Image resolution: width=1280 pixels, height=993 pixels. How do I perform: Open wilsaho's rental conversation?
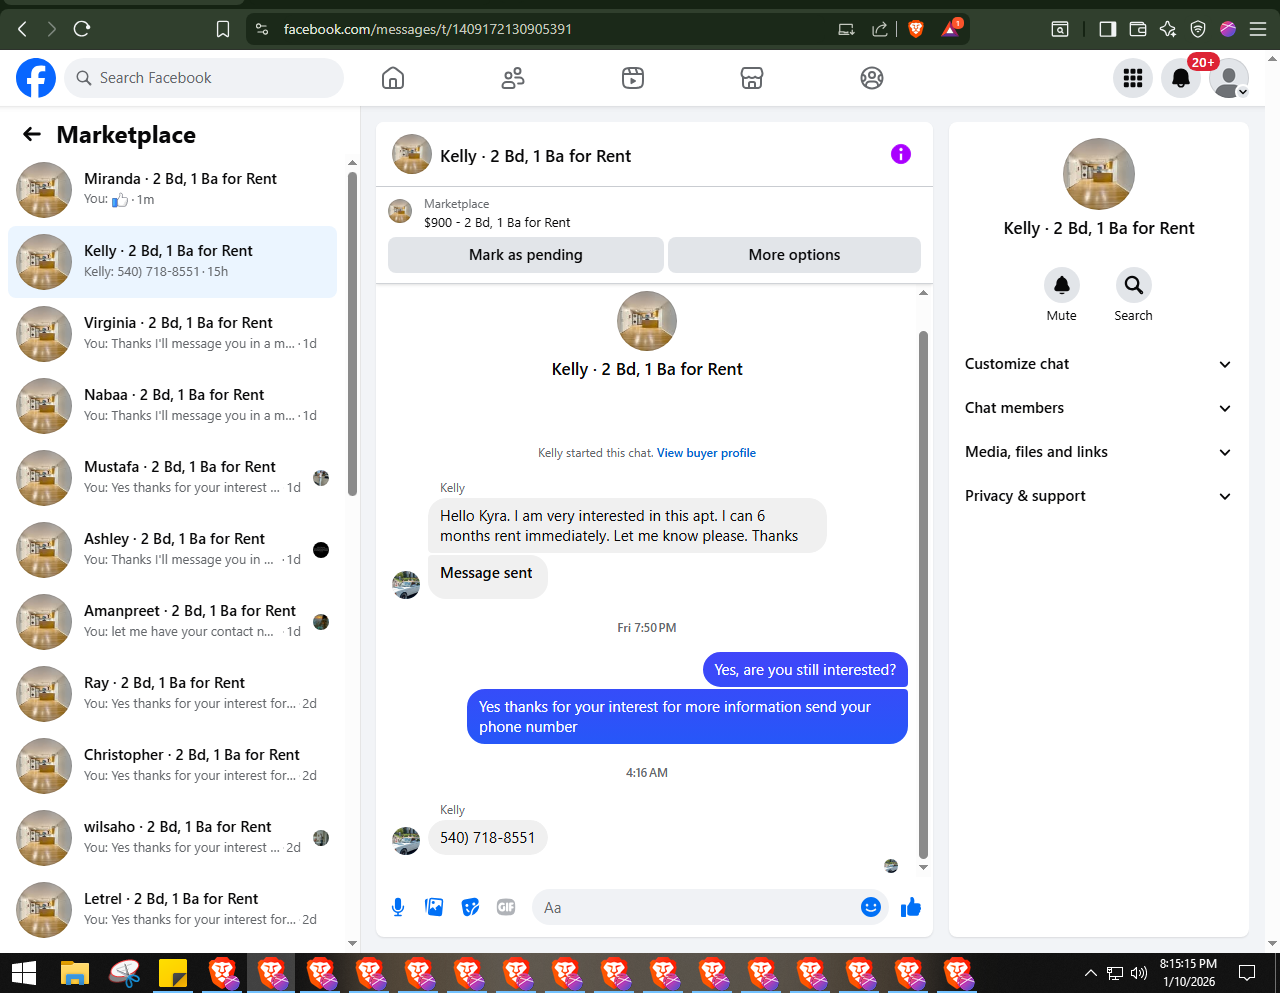coord(172,837)
